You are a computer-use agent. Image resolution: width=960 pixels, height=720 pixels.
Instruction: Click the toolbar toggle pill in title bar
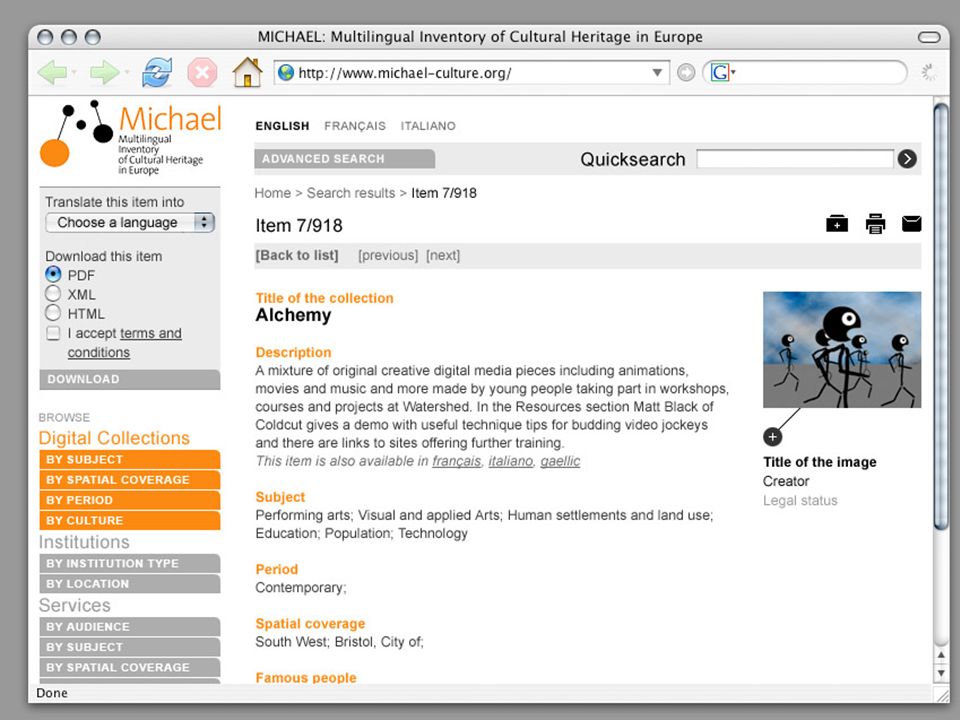[929, 37]
